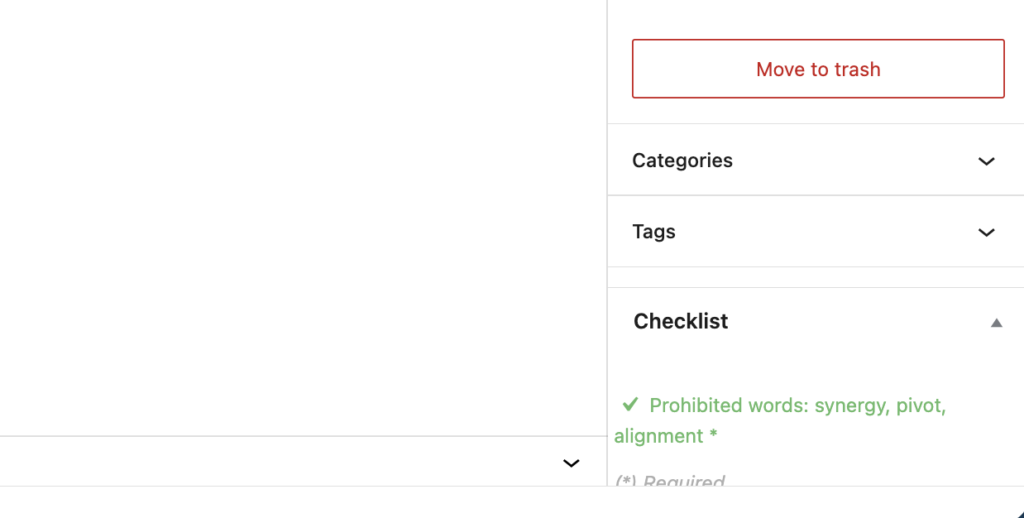
Task: Expand the Tags panel chevron
Action: [986, 232]
